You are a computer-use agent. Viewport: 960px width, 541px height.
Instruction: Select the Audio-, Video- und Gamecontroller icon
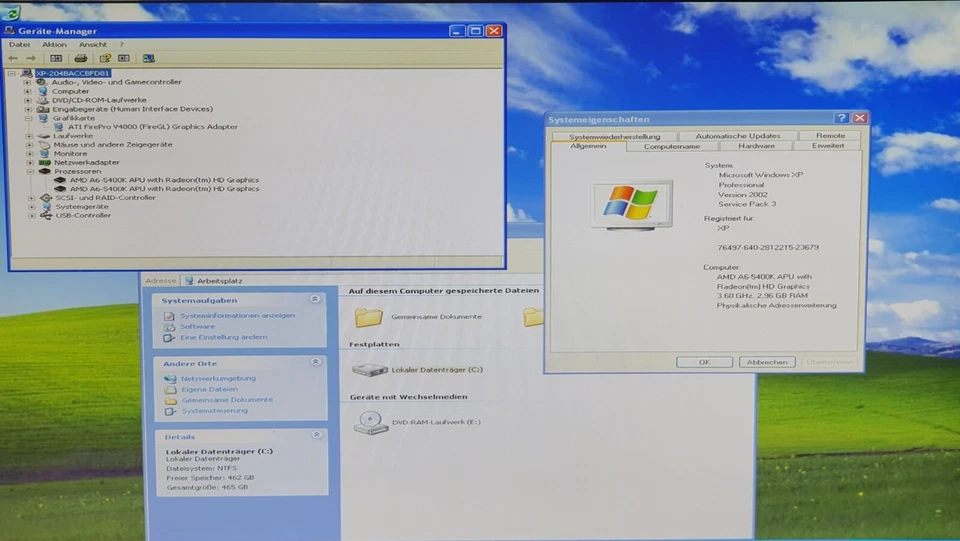coord(42,81)
